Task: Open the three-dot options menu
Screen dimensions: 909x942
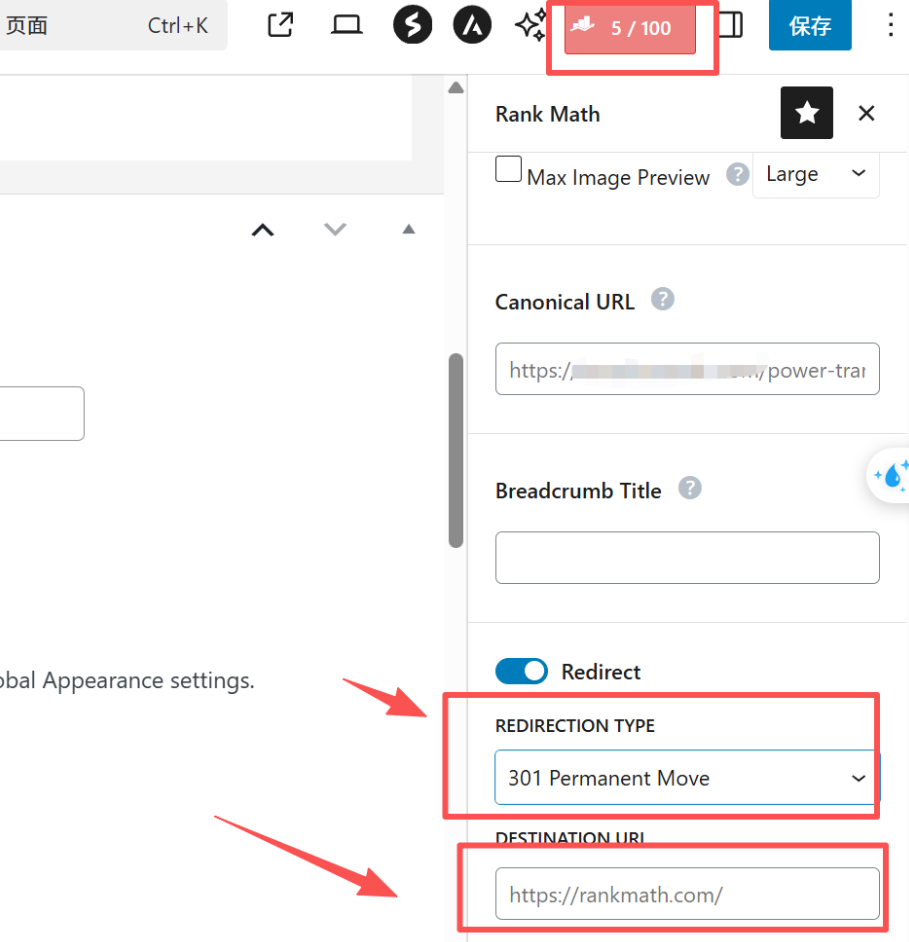Action: click(890, 25)
